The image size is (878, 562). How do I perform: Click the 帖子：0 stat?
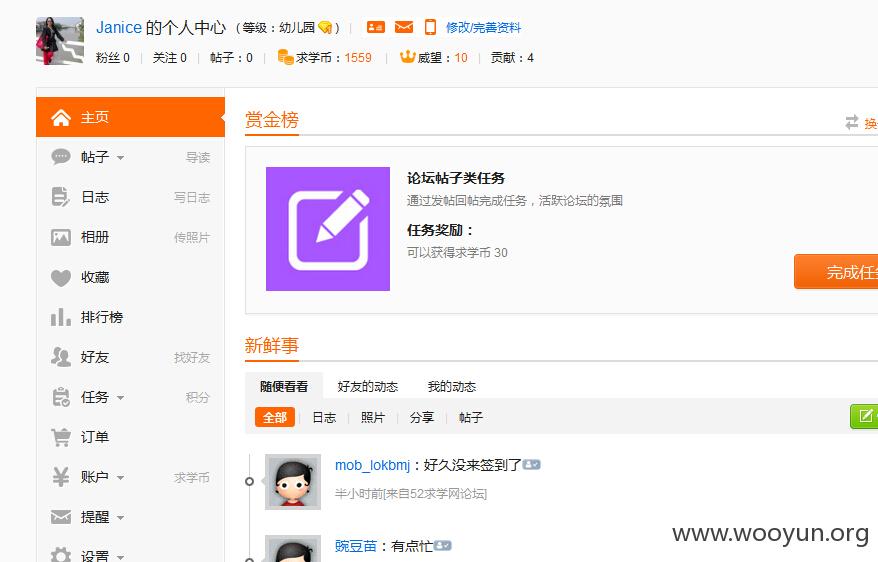231,58
